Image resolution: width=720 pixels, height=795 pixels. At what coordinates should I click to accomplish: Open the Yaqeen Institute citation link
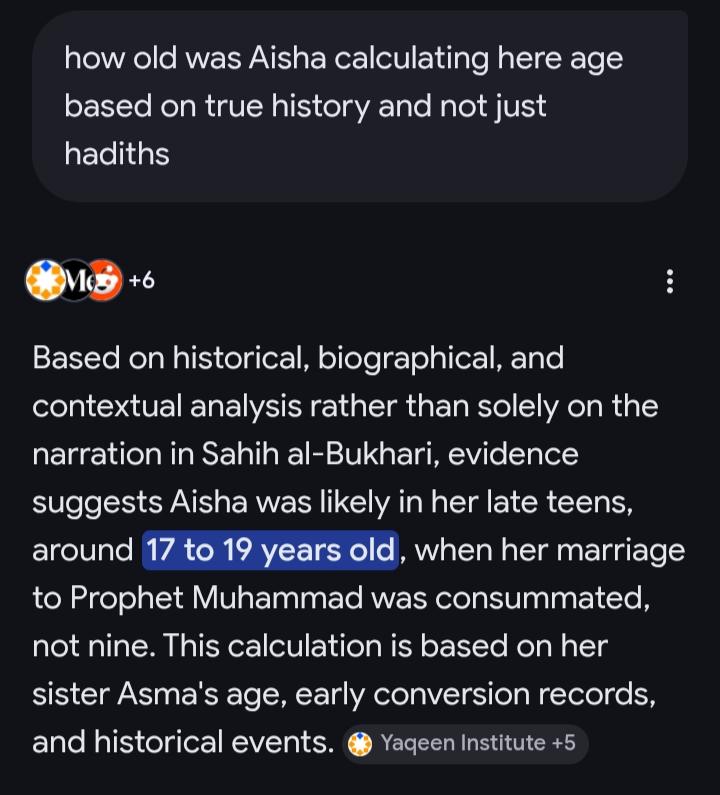[462, 743]
